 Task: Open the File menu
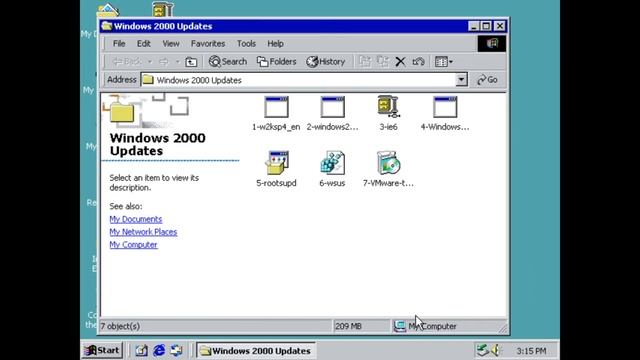click(x=119, y=43)
